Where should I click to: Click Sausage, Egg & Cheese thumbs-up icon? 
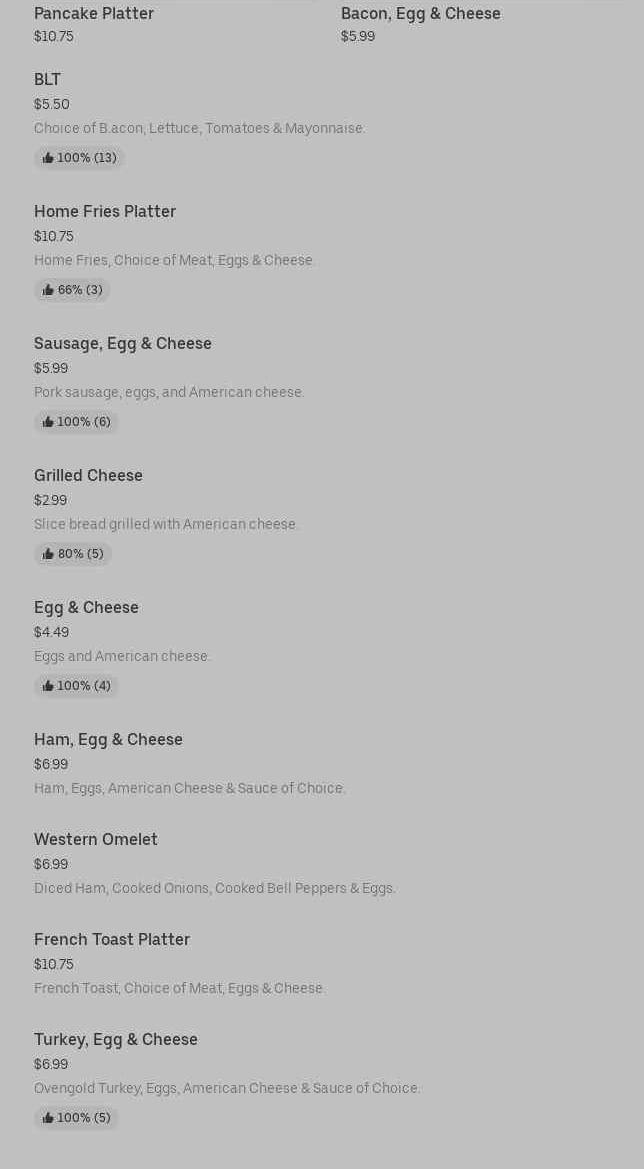click(x=48, y=422)
